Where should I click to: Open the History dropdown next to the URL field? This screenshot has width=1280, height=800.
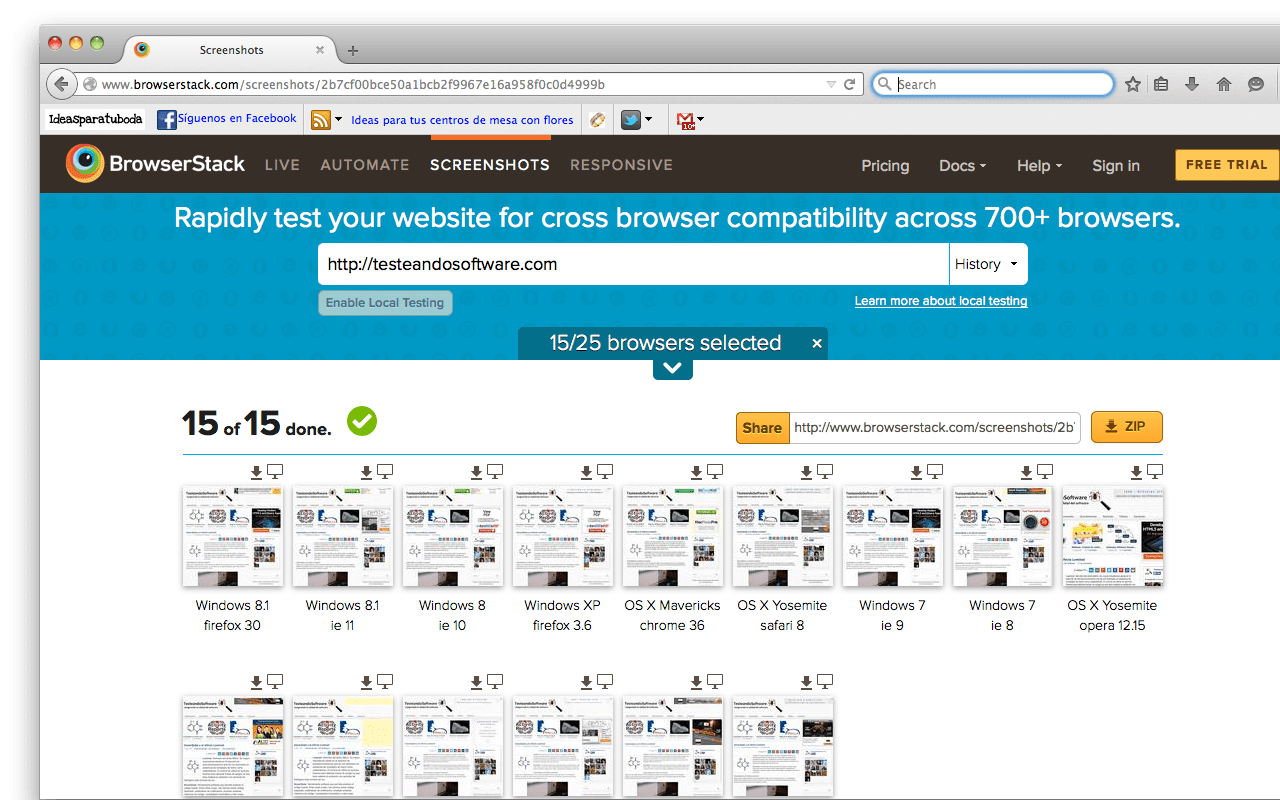click(987, 264)
